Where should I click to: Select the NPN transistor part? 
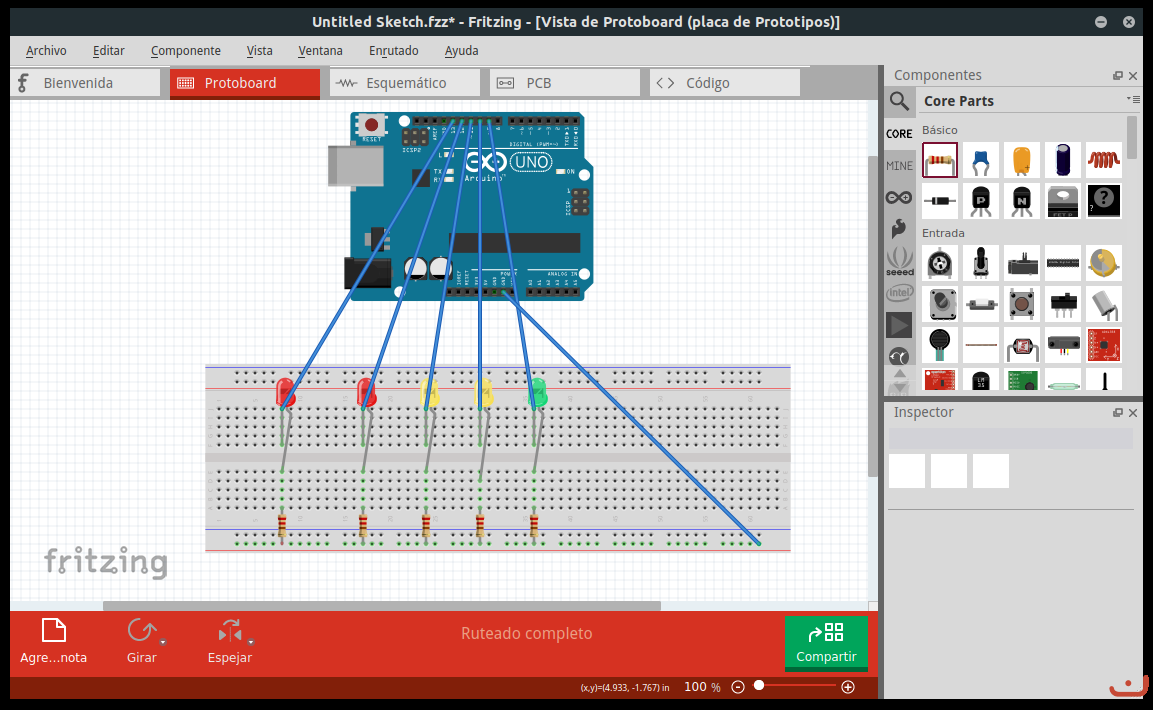[x=1022, y=201]
